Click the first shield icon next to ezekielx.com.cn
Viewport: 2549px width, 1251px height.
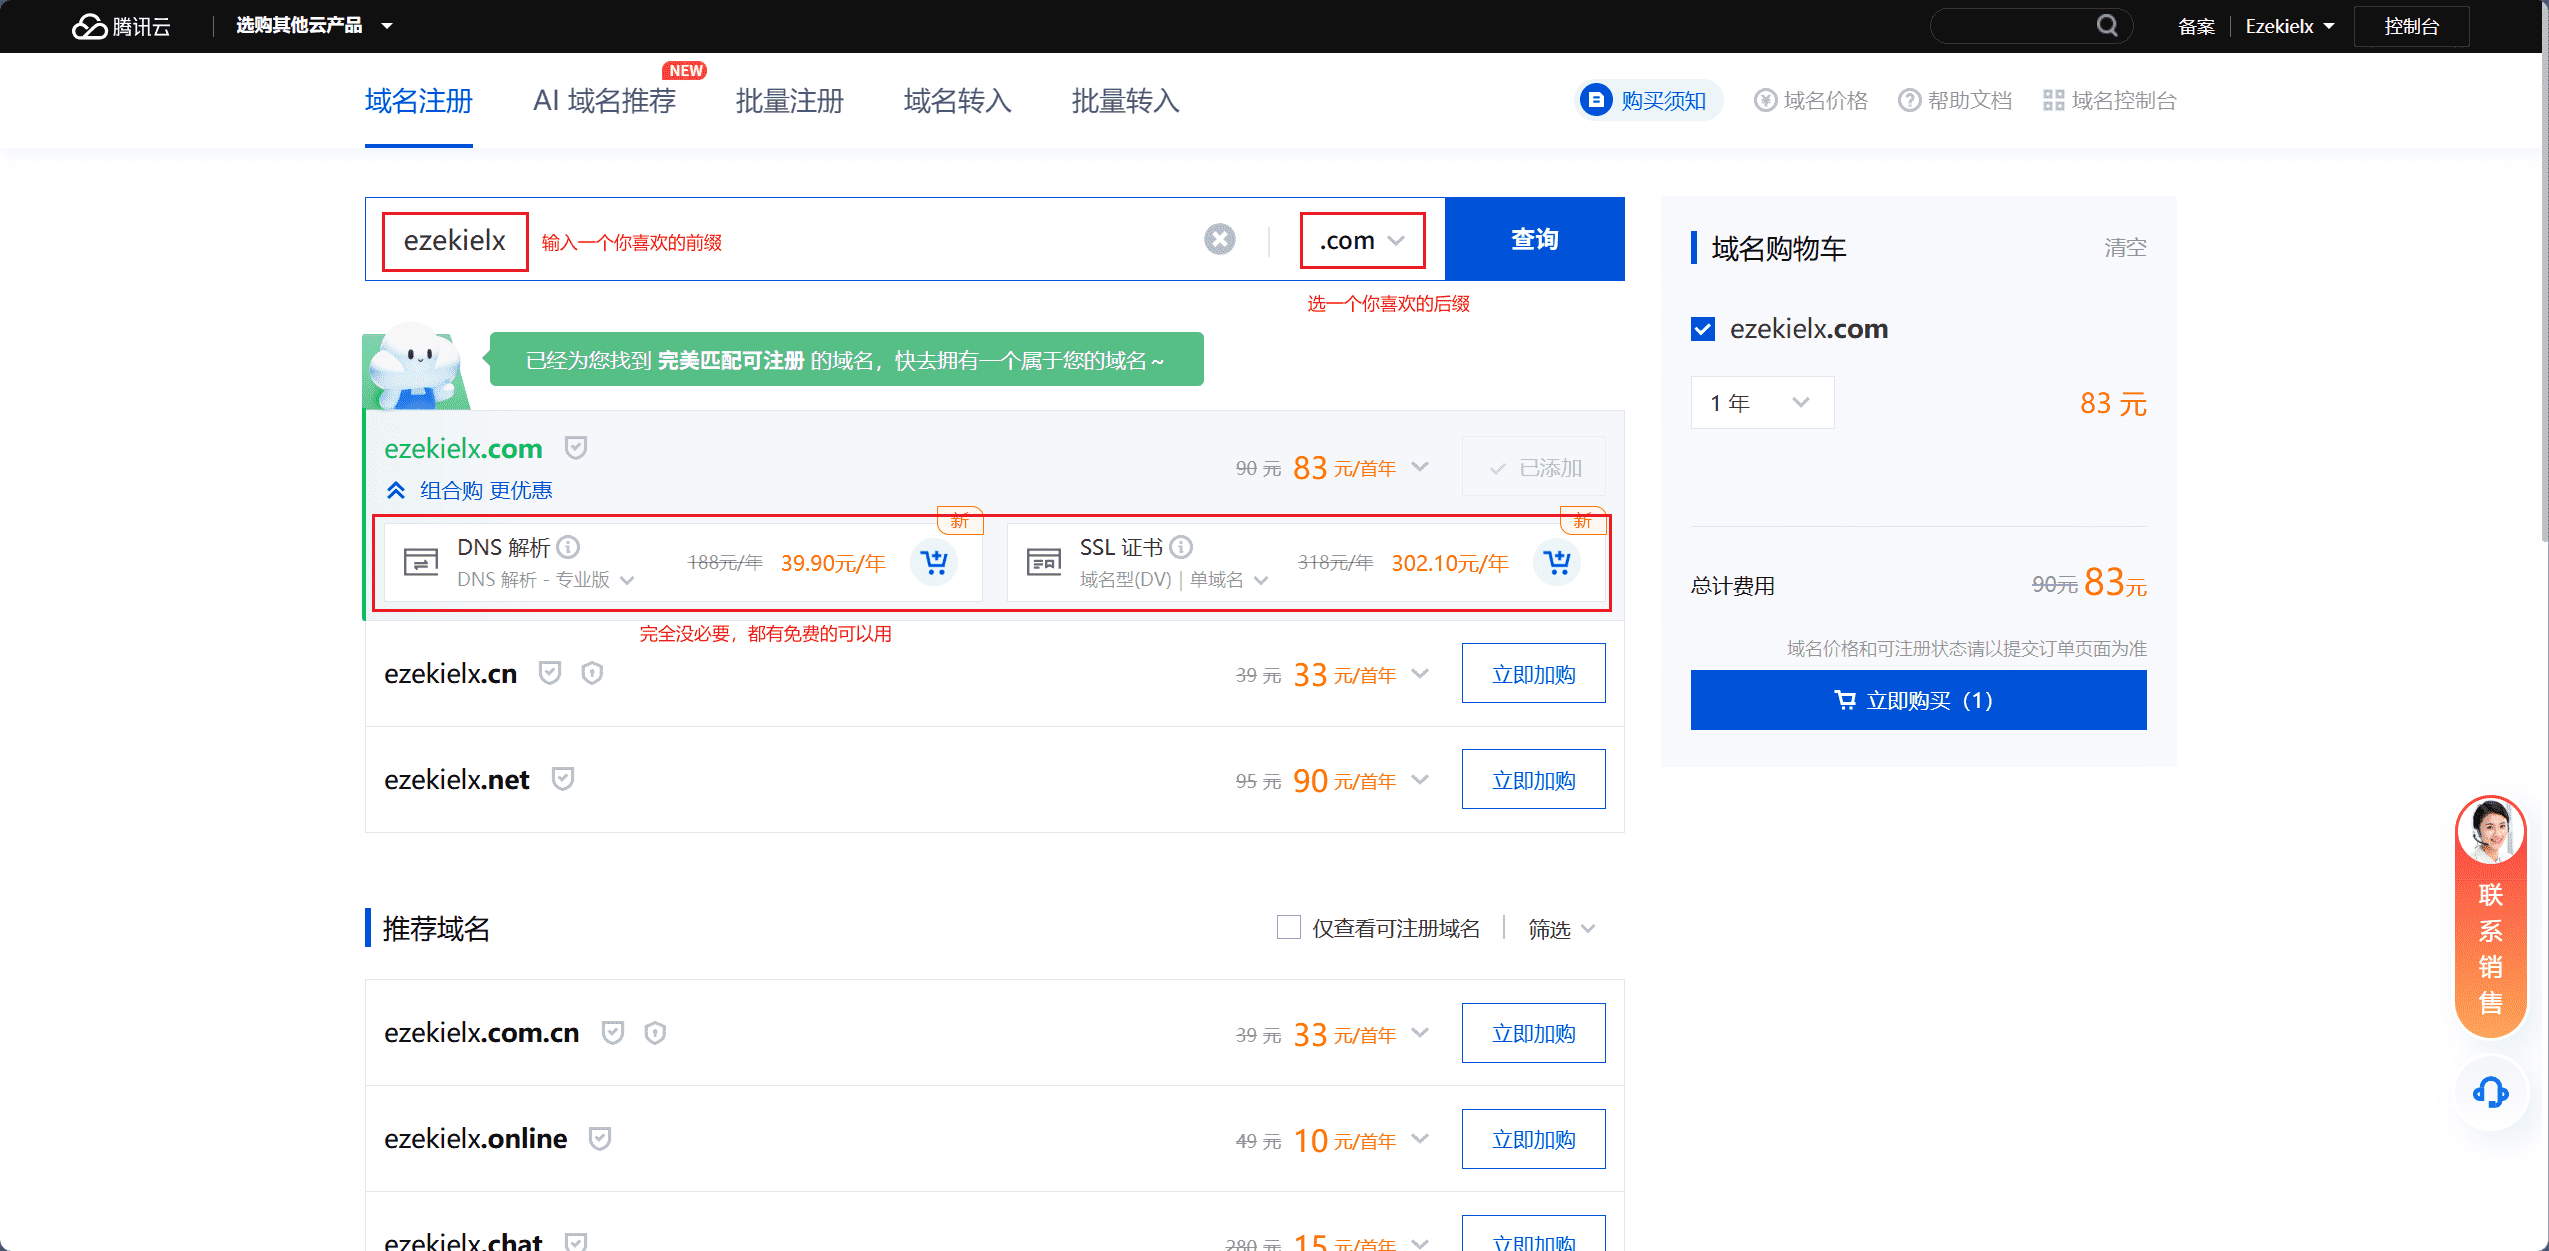coord(613,1032)
